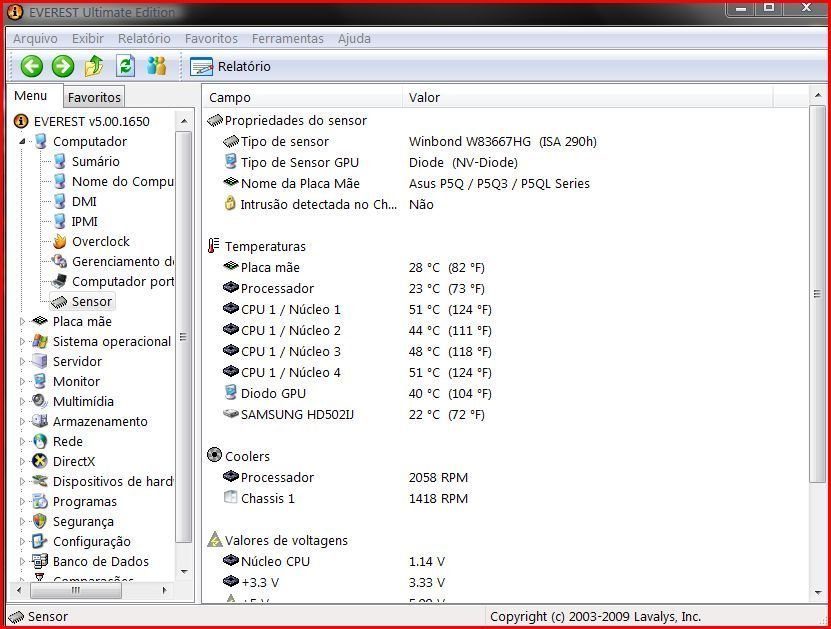831x629 pixels.
Task: Collapse the Computador tree node
Action: pyautogui.click(x=22, y=141)
